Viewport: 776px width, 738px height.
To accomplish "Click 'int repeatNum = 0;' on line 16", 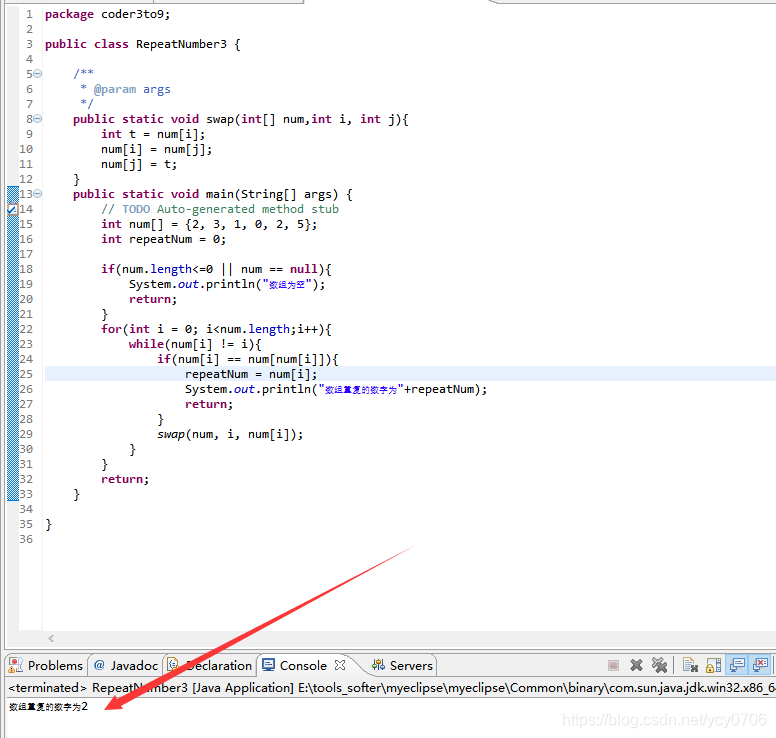I will pos(163,239).
